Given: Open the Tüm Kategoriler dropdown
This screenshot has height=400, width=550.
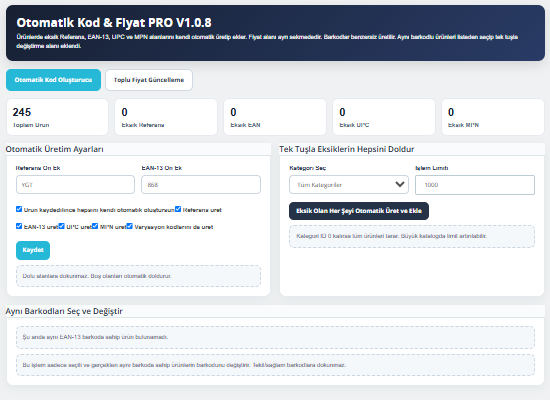Looking at the screenshot, I should [349, 185].
